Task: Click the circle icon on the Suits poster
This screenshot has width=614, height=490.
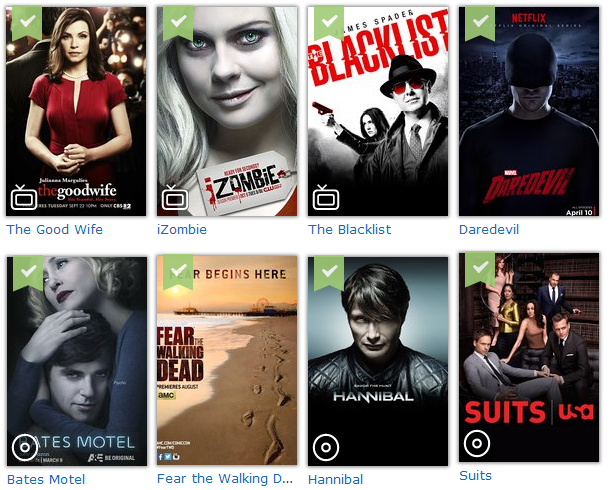Action: click(477, 443)
